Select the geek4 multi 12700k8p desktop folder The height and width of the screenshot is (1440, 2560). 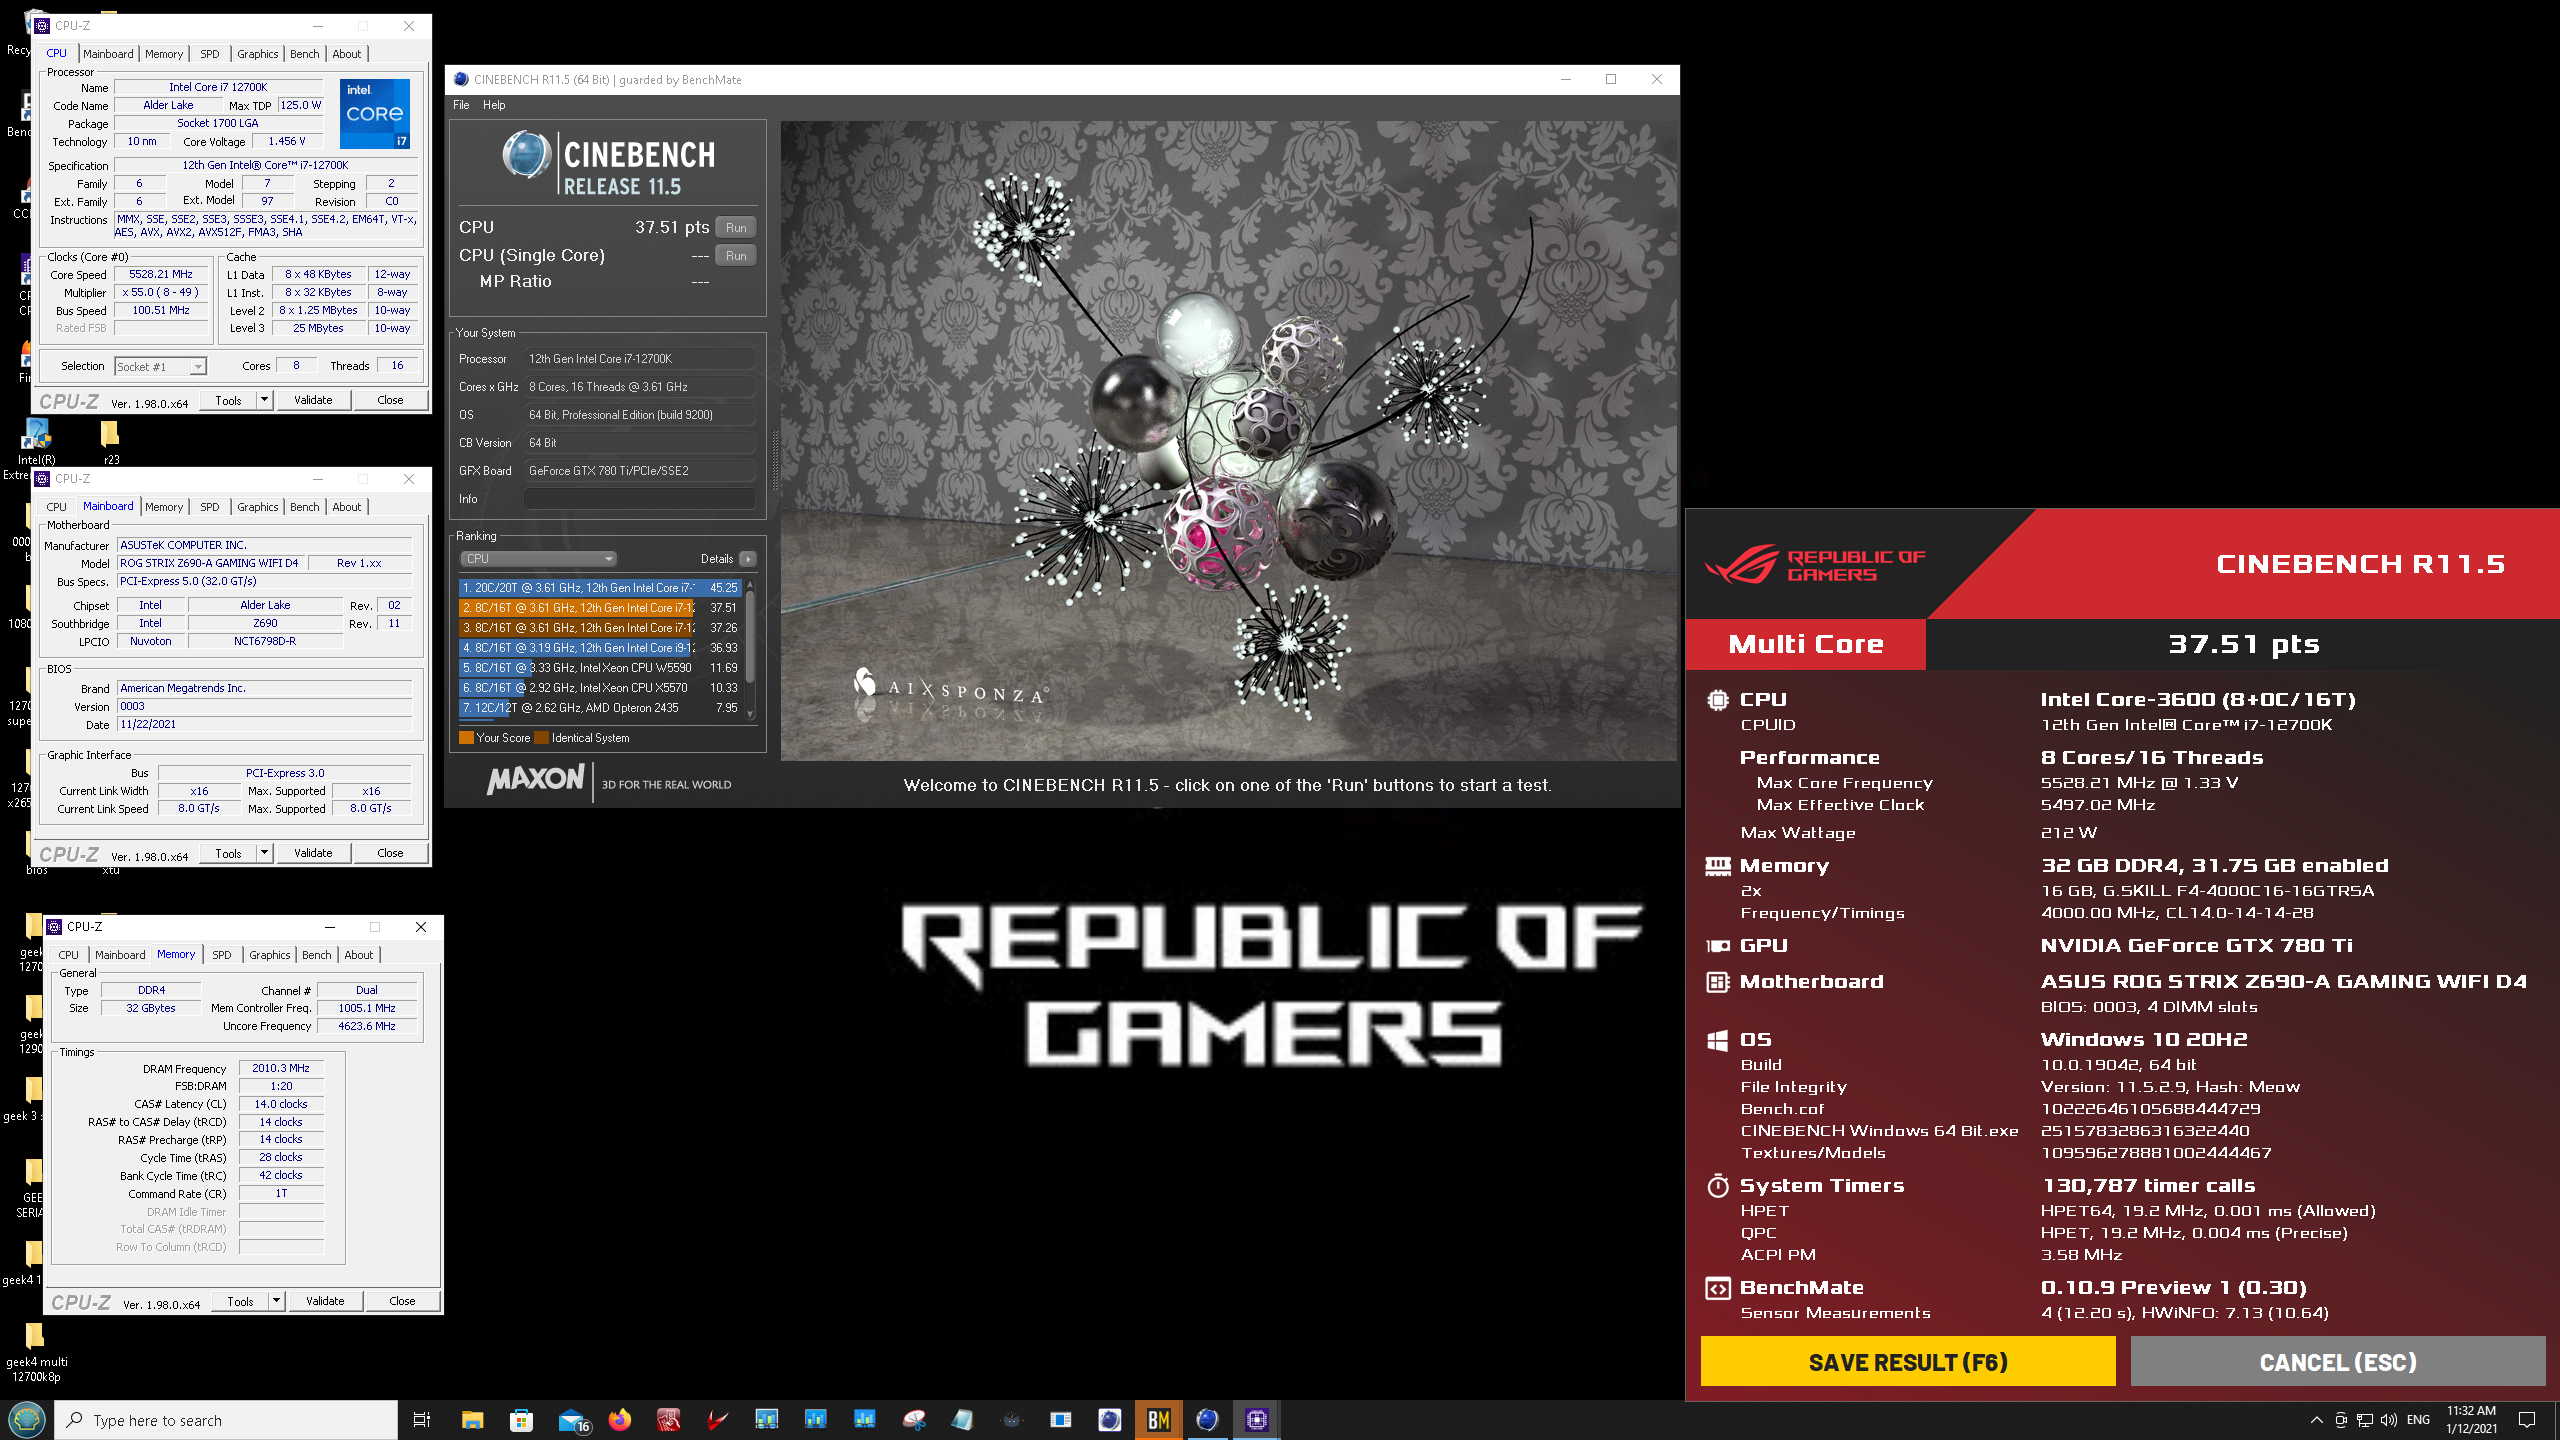[x=36, y=1353]
